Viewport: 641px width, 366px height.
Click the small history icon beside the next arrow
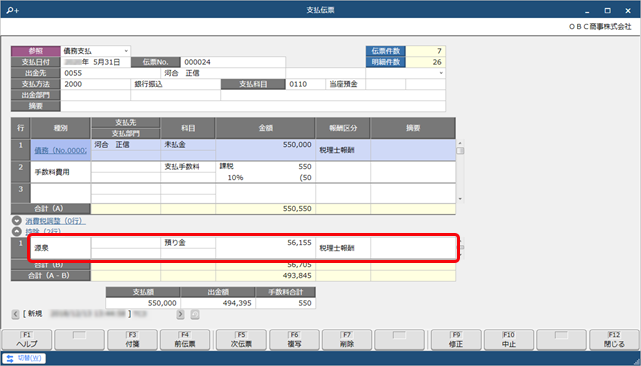point(195,314)
